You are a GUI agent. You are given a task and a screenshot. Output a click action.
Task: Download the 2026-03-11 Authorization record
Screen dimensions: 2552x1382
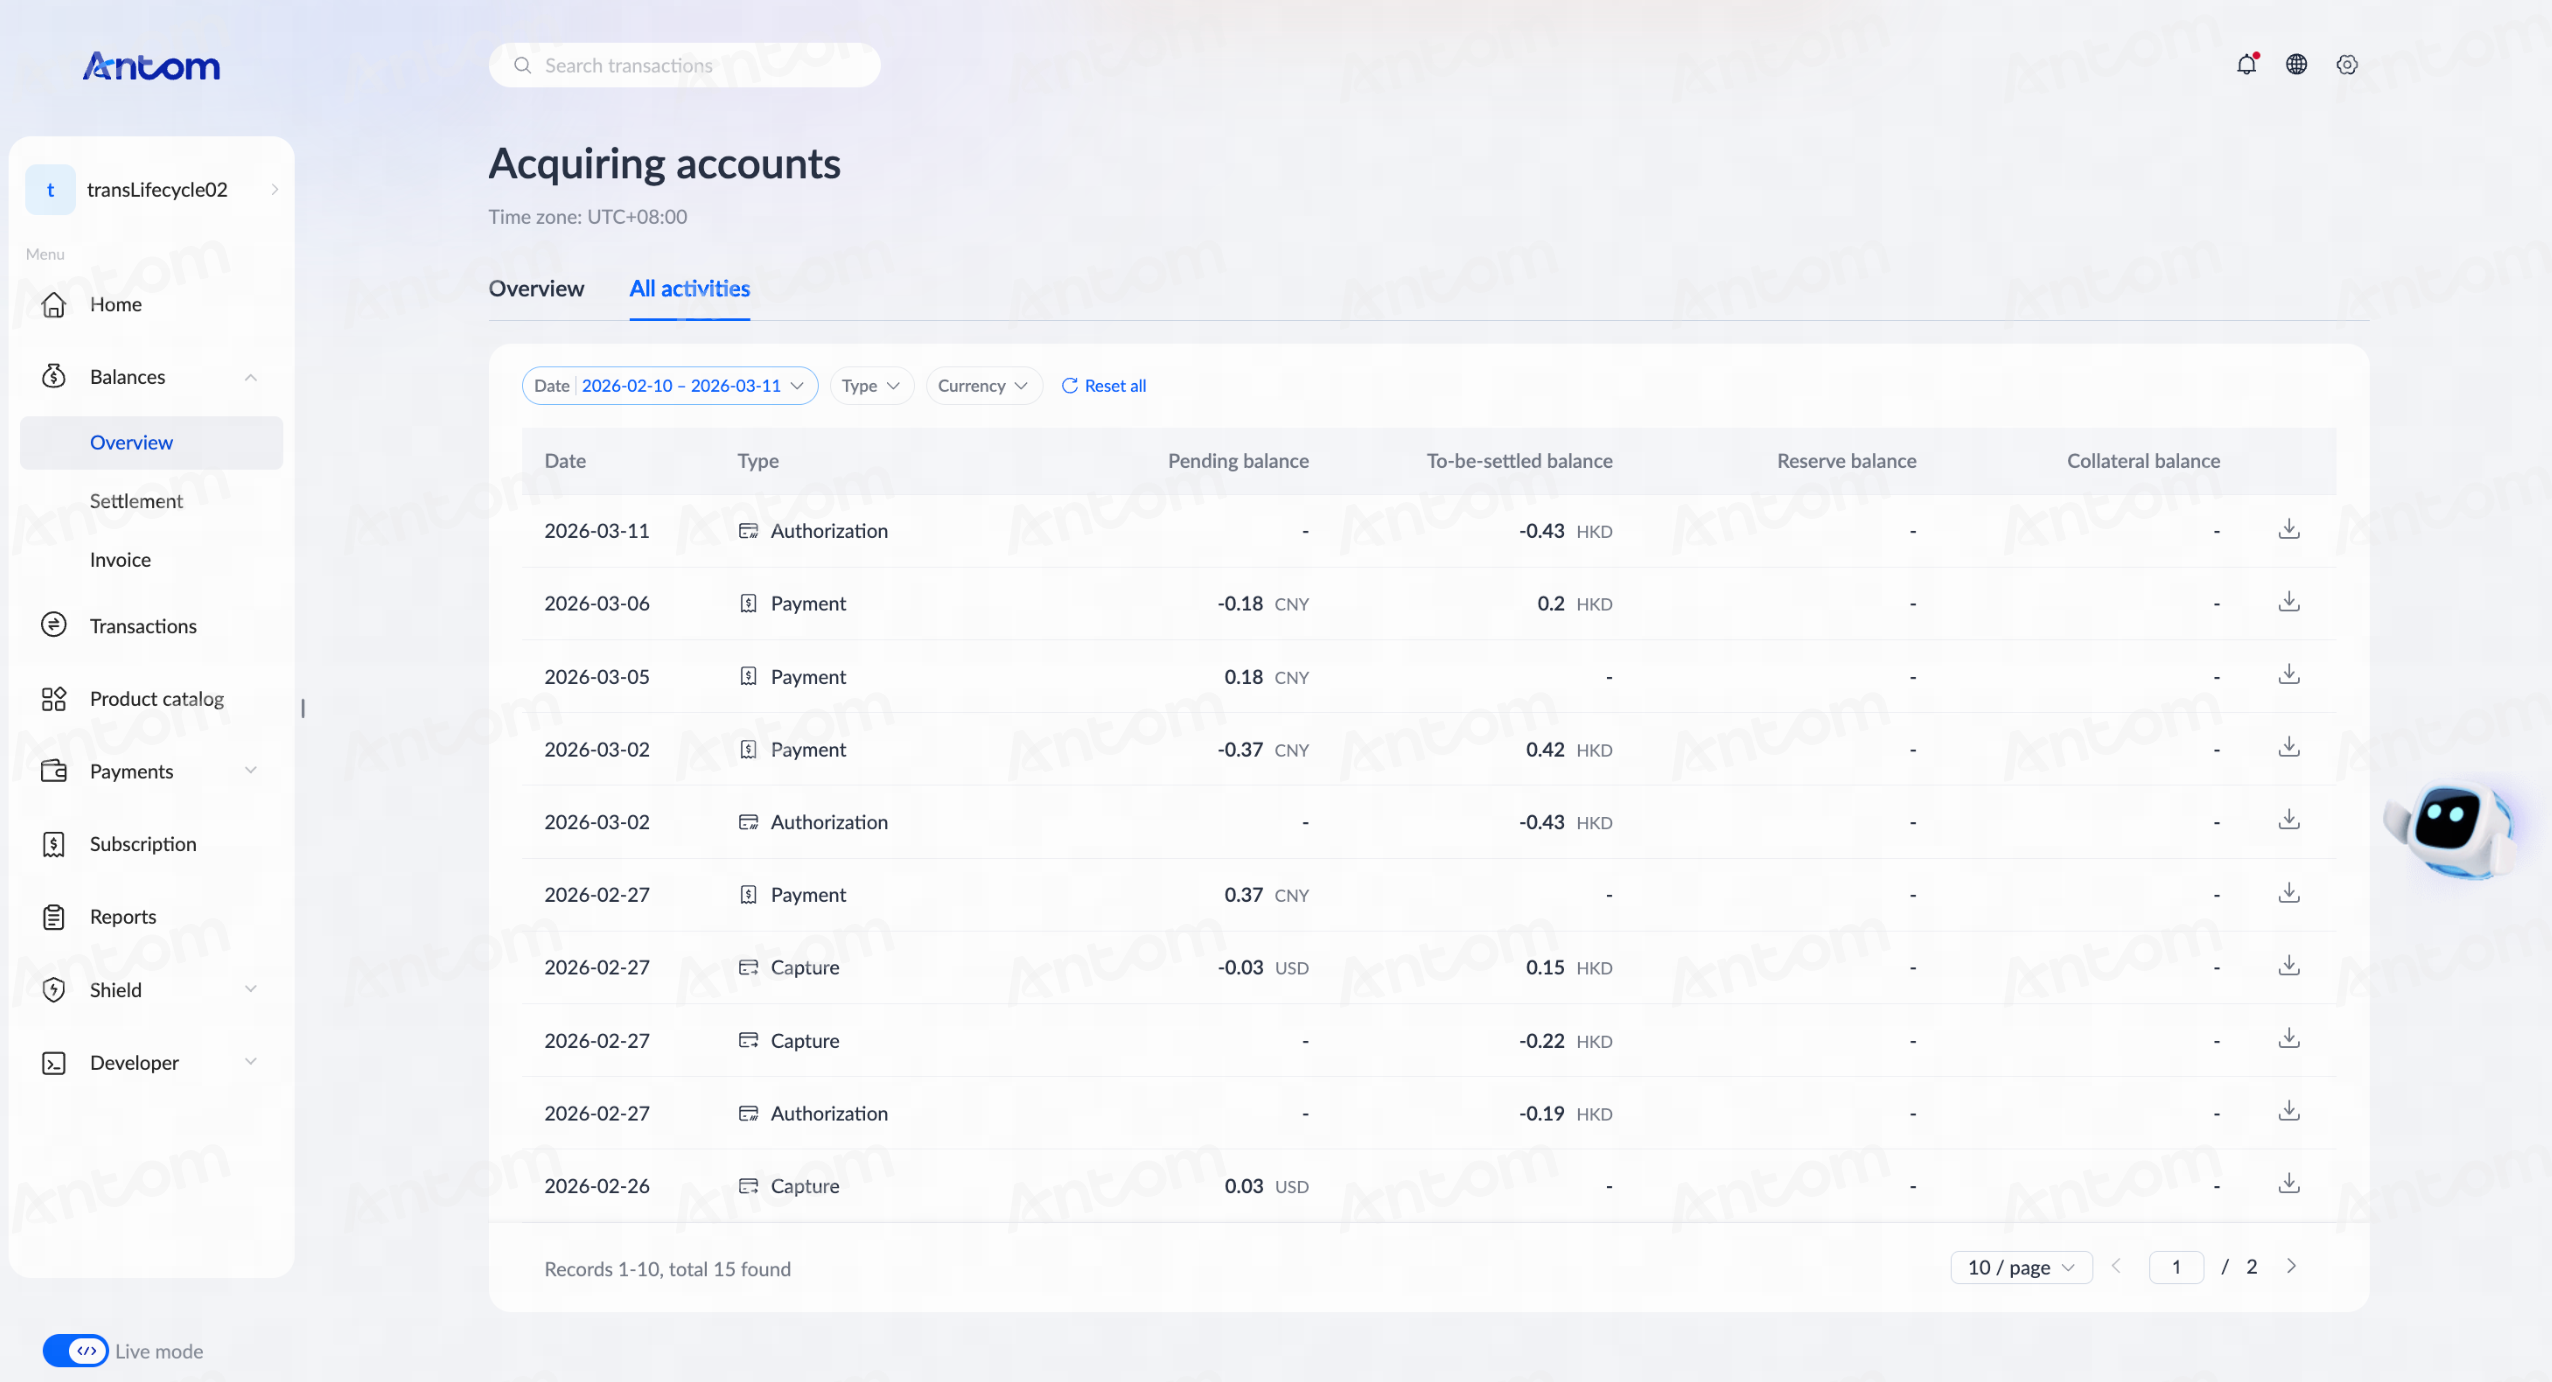click(x=2289, y=529)
